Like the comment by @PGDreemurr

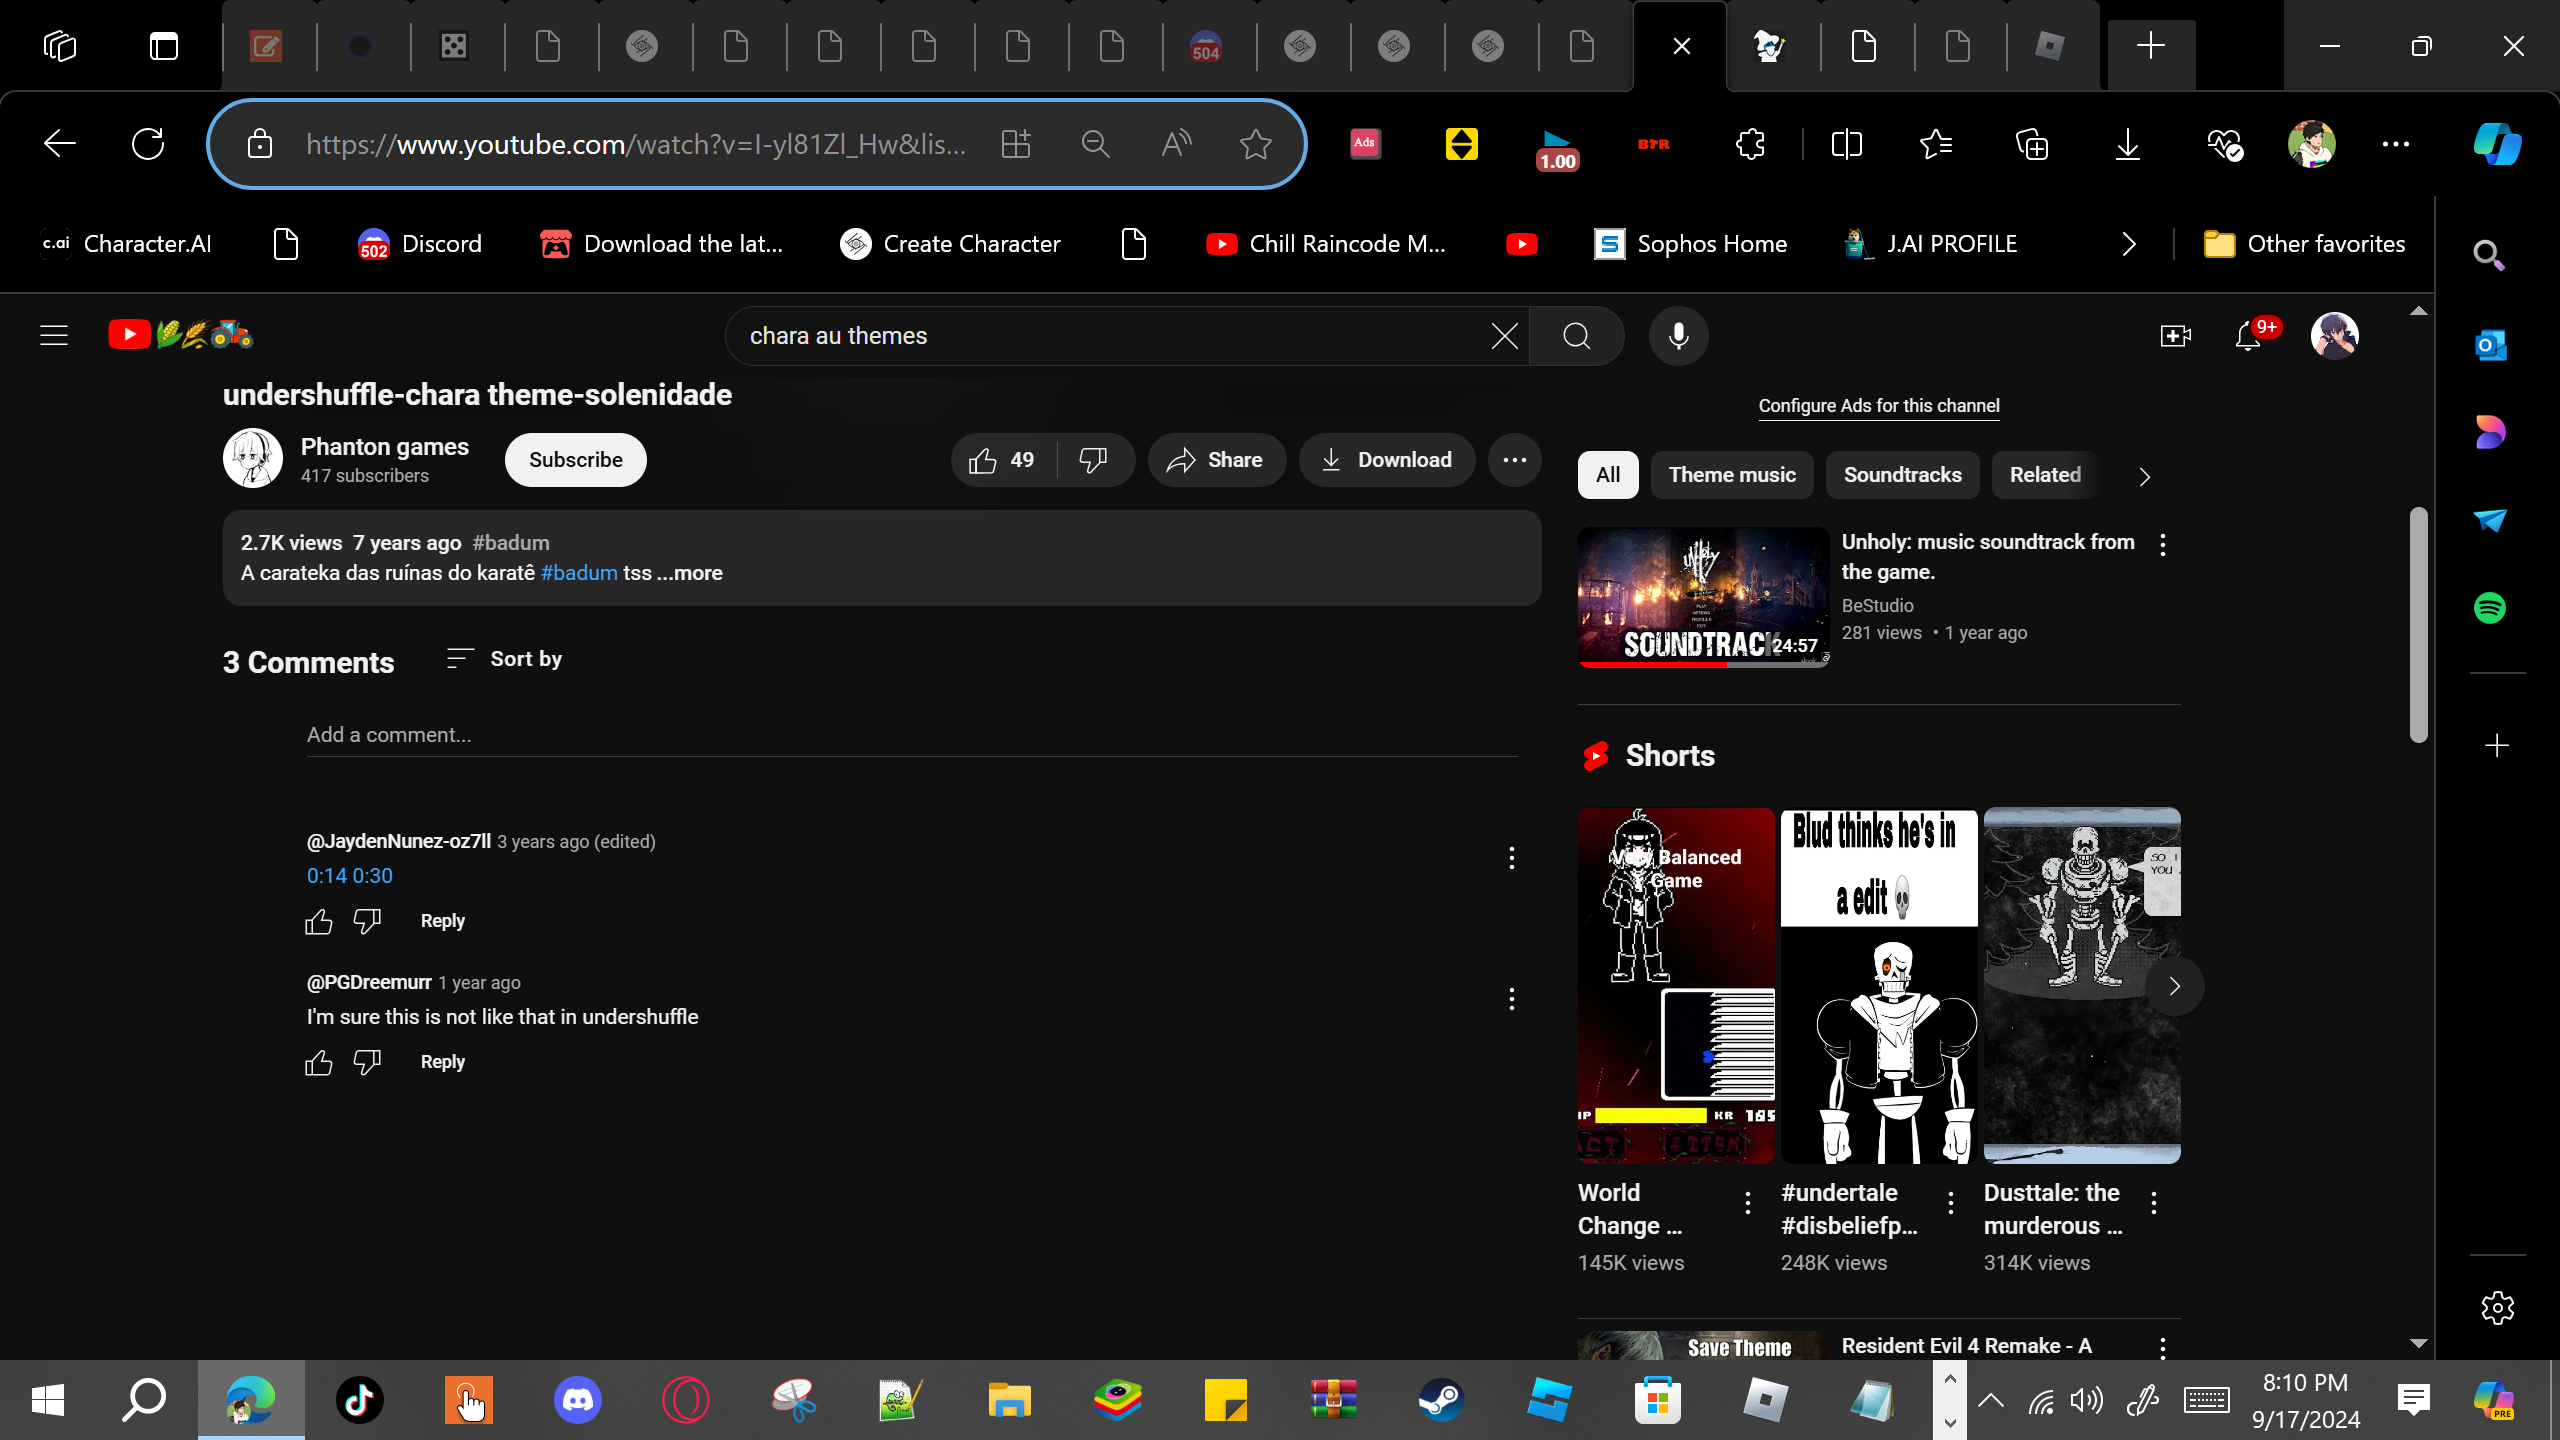[319, 1062]
